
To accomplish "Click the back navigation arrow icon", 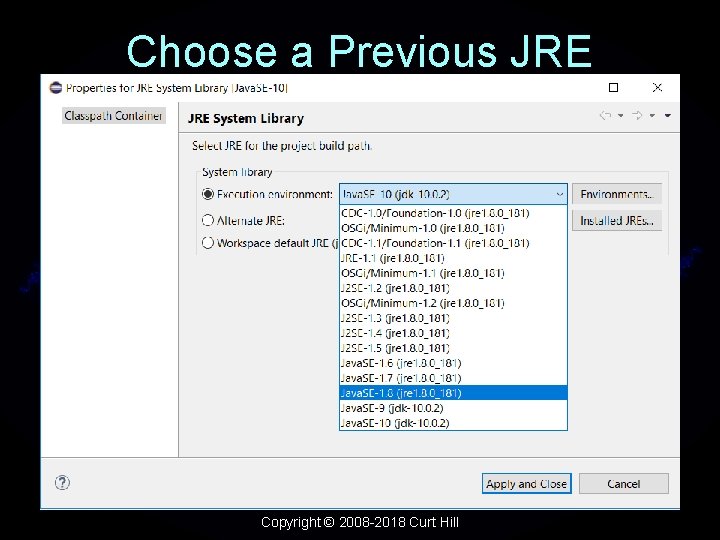I will [606, 115].
